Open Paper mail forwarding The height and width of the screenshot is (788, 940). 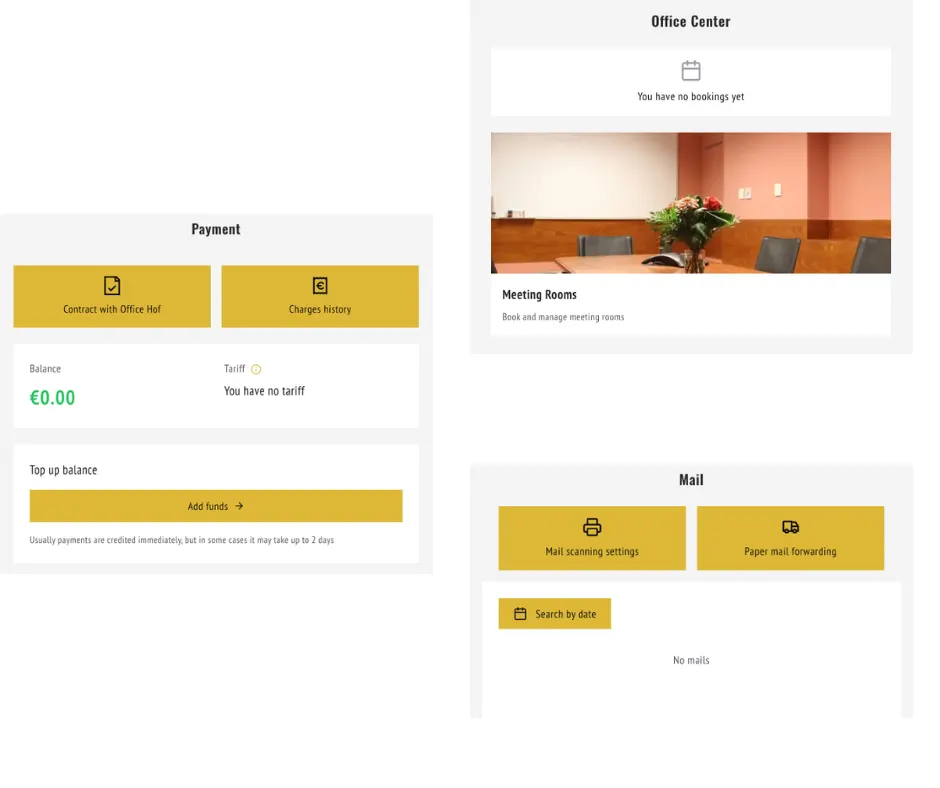(x=791, y=538)
